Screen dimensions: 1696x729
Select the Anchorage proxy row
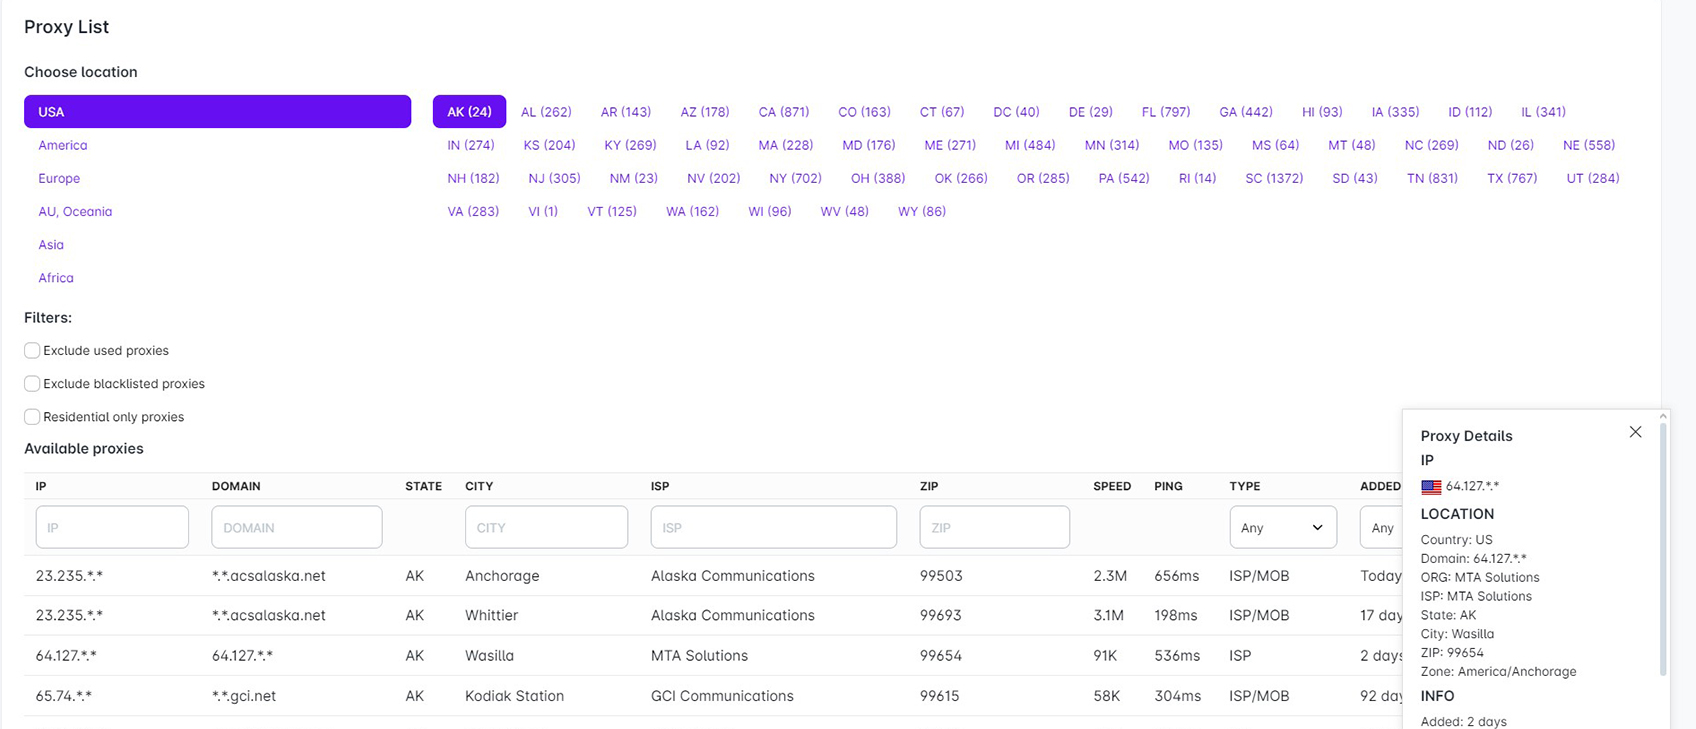(x=714, y=576)
